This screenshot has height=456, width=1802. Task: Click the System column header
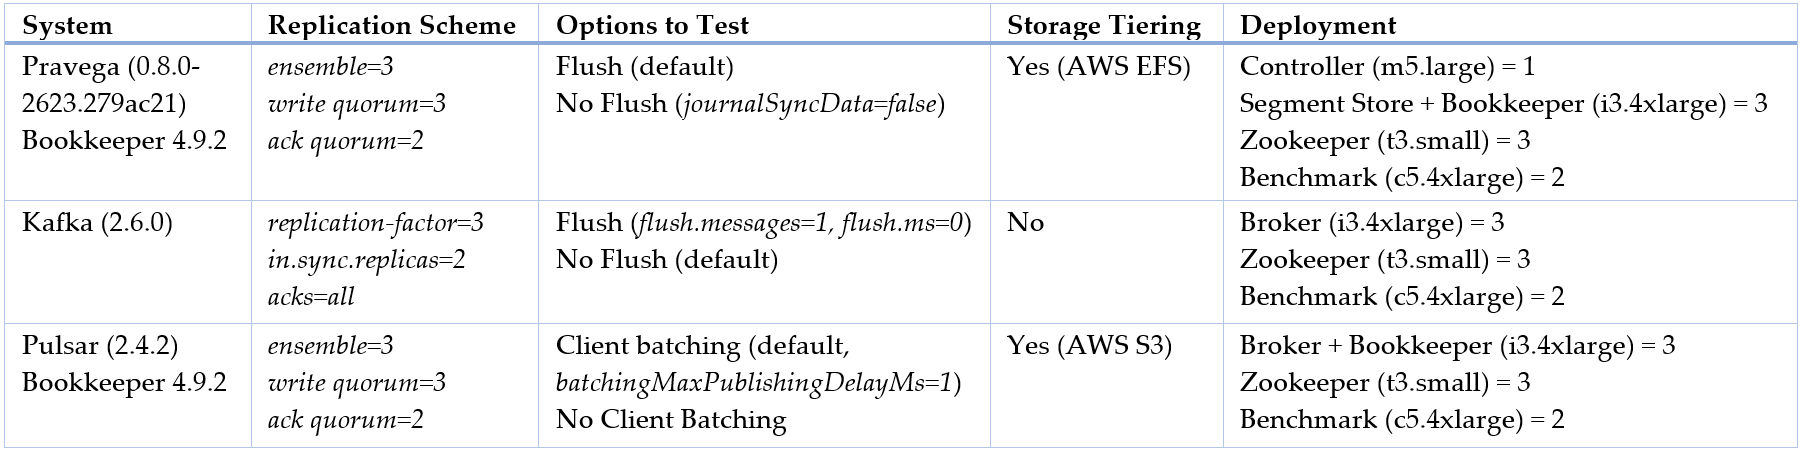pos(67,25)
